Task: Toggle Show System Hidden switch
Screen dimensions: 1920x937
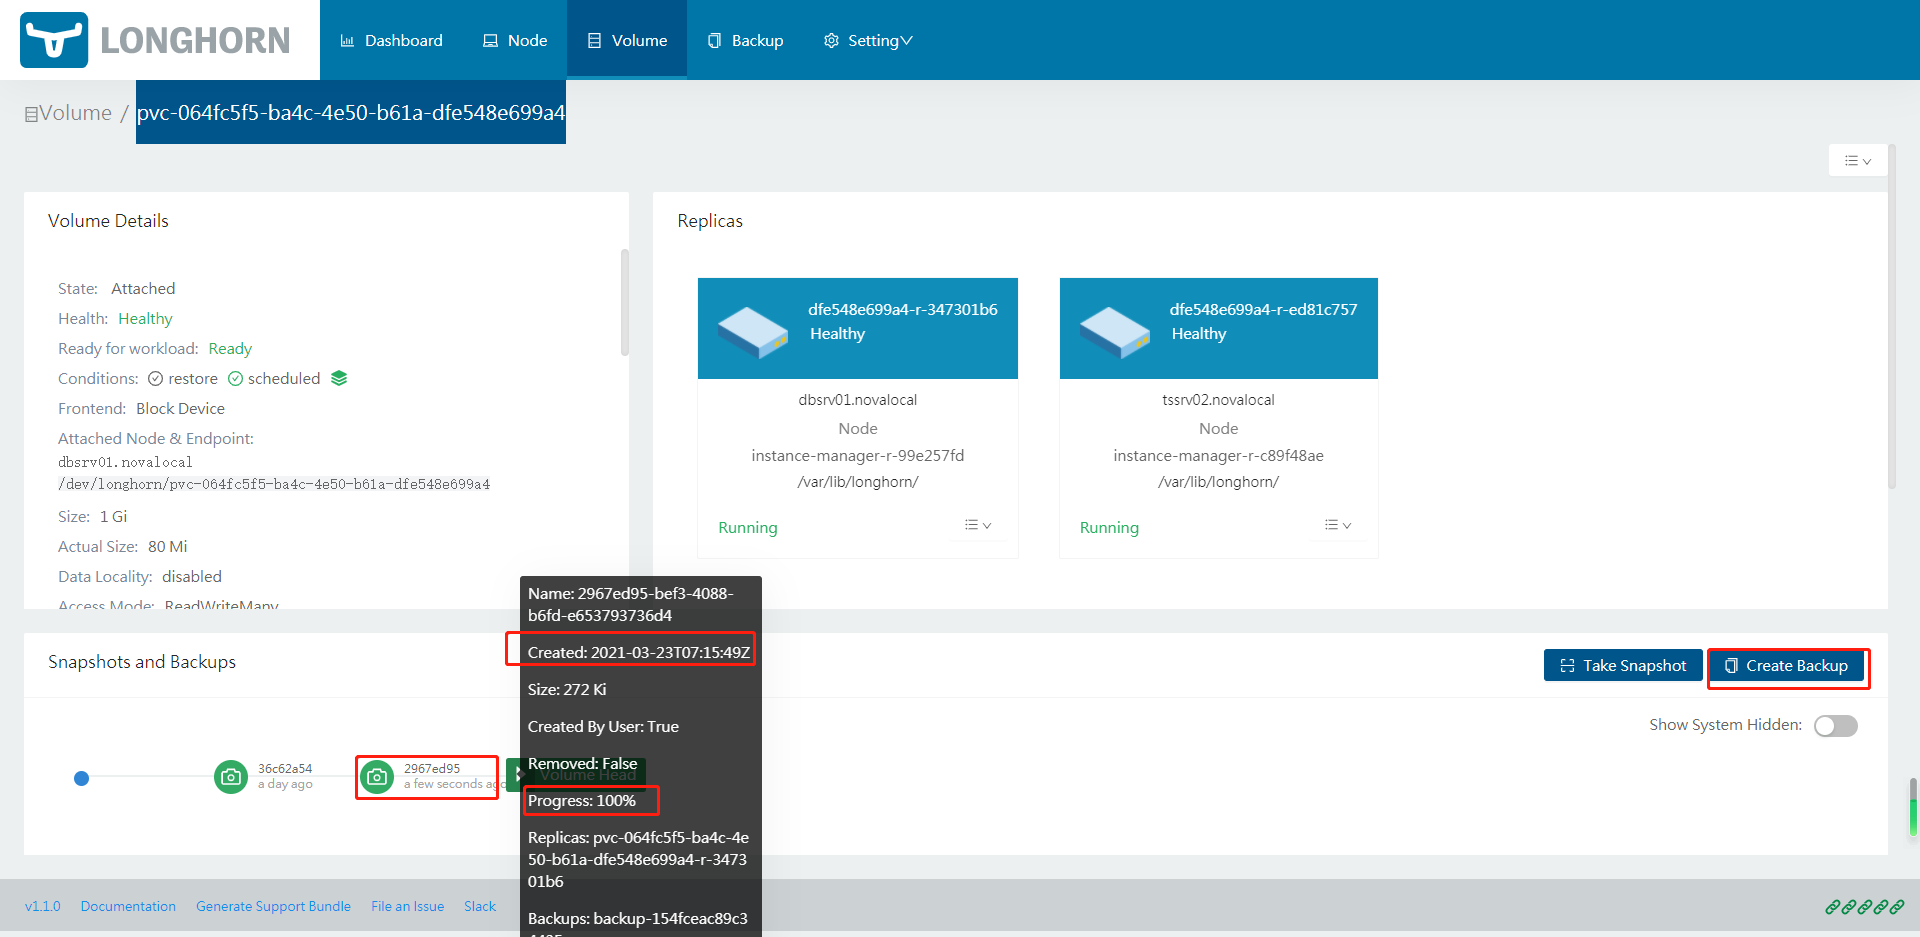Action: pos(1835,726)
